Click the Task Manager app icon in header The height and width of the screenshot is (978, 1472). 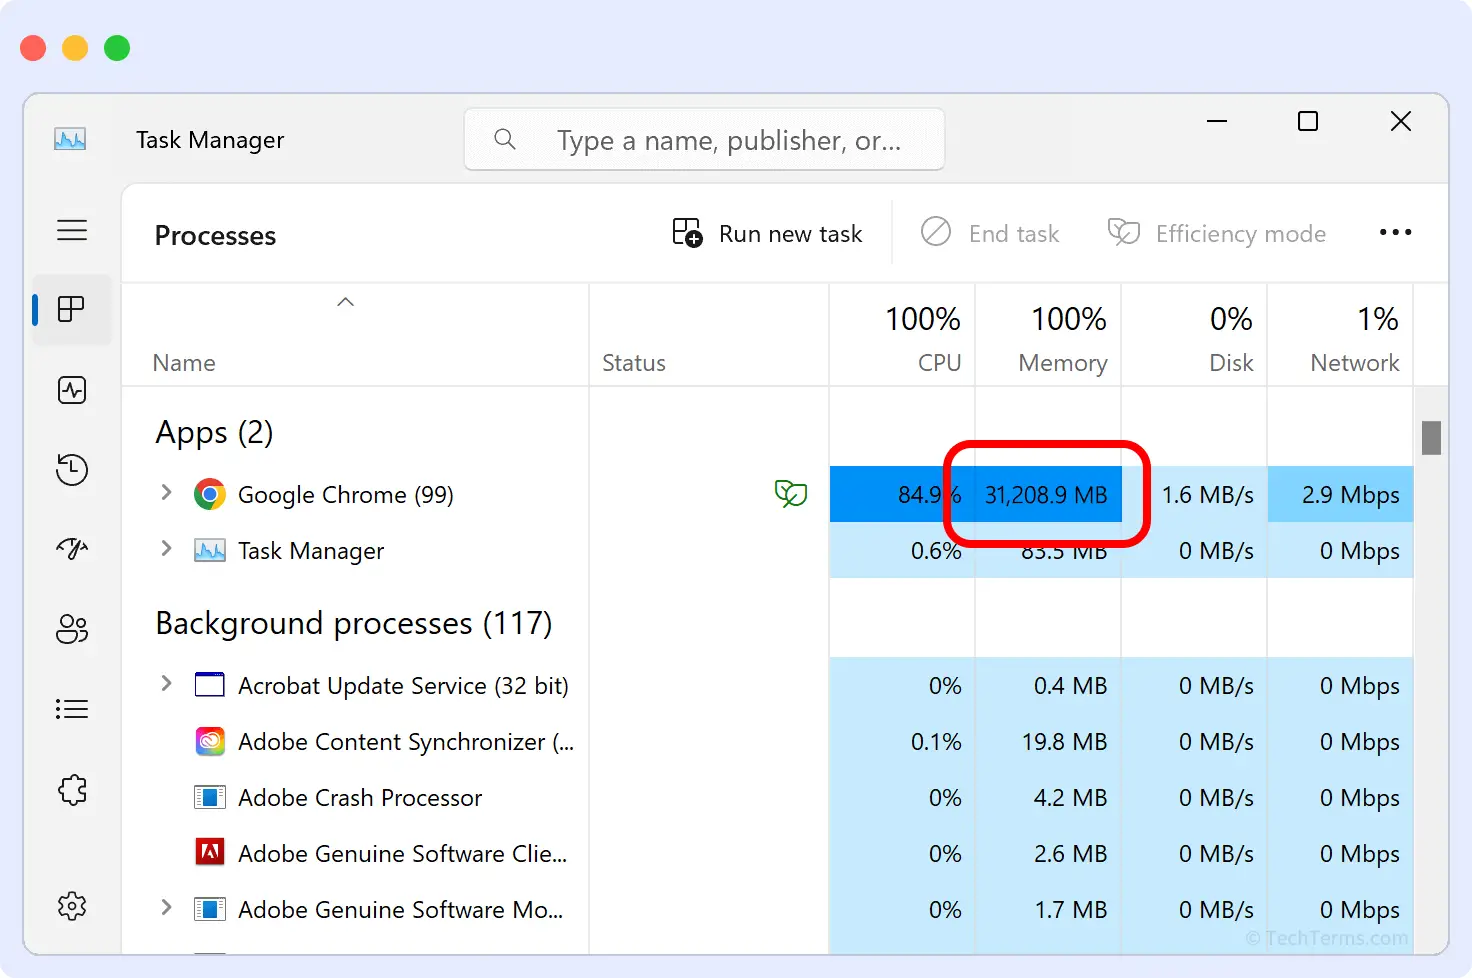coord(70,139)
